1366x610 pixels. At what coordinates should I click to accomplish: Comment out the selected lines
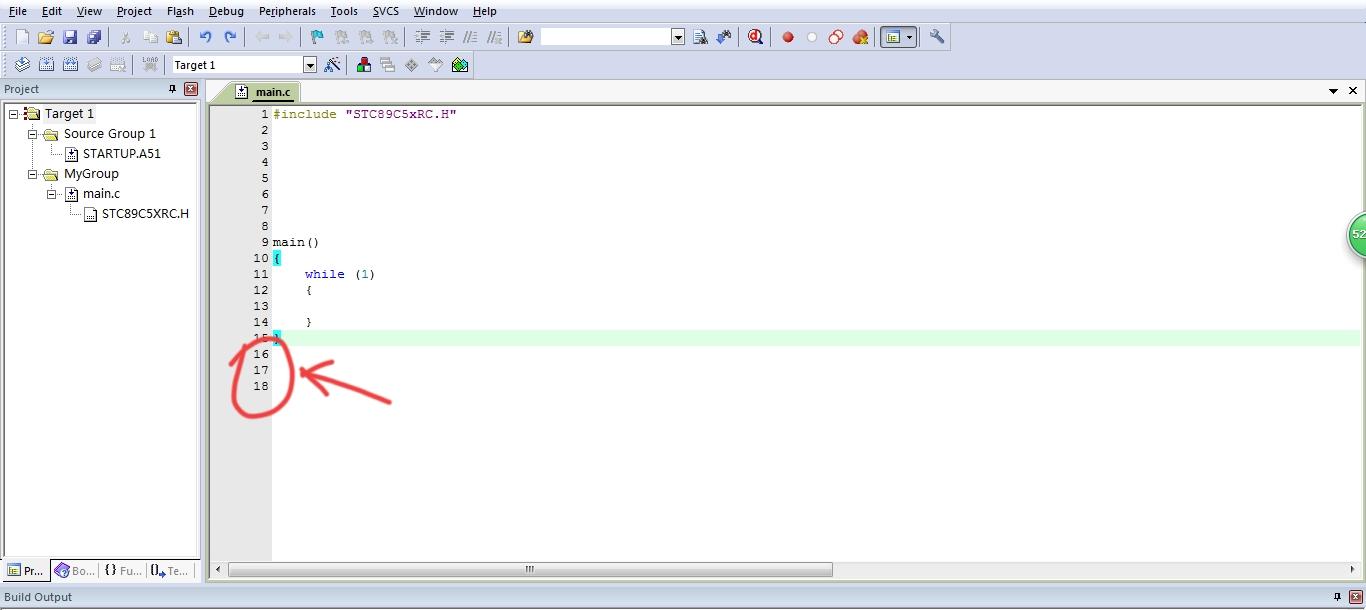[x=470, y=37]
